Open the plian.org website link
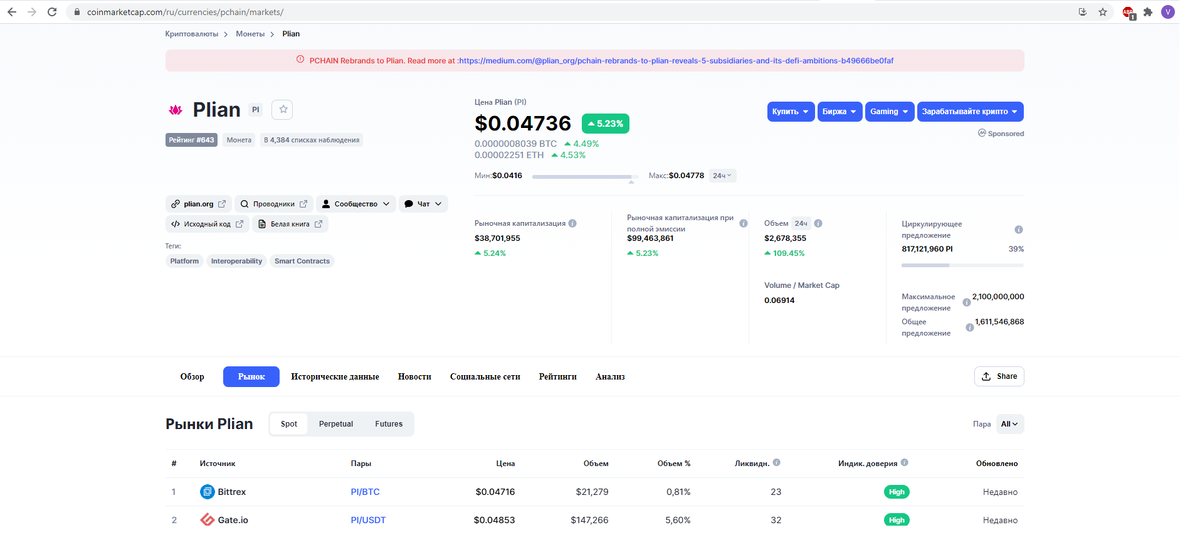The height and width of the screenshot is (547, 1200). pos(198,204)
